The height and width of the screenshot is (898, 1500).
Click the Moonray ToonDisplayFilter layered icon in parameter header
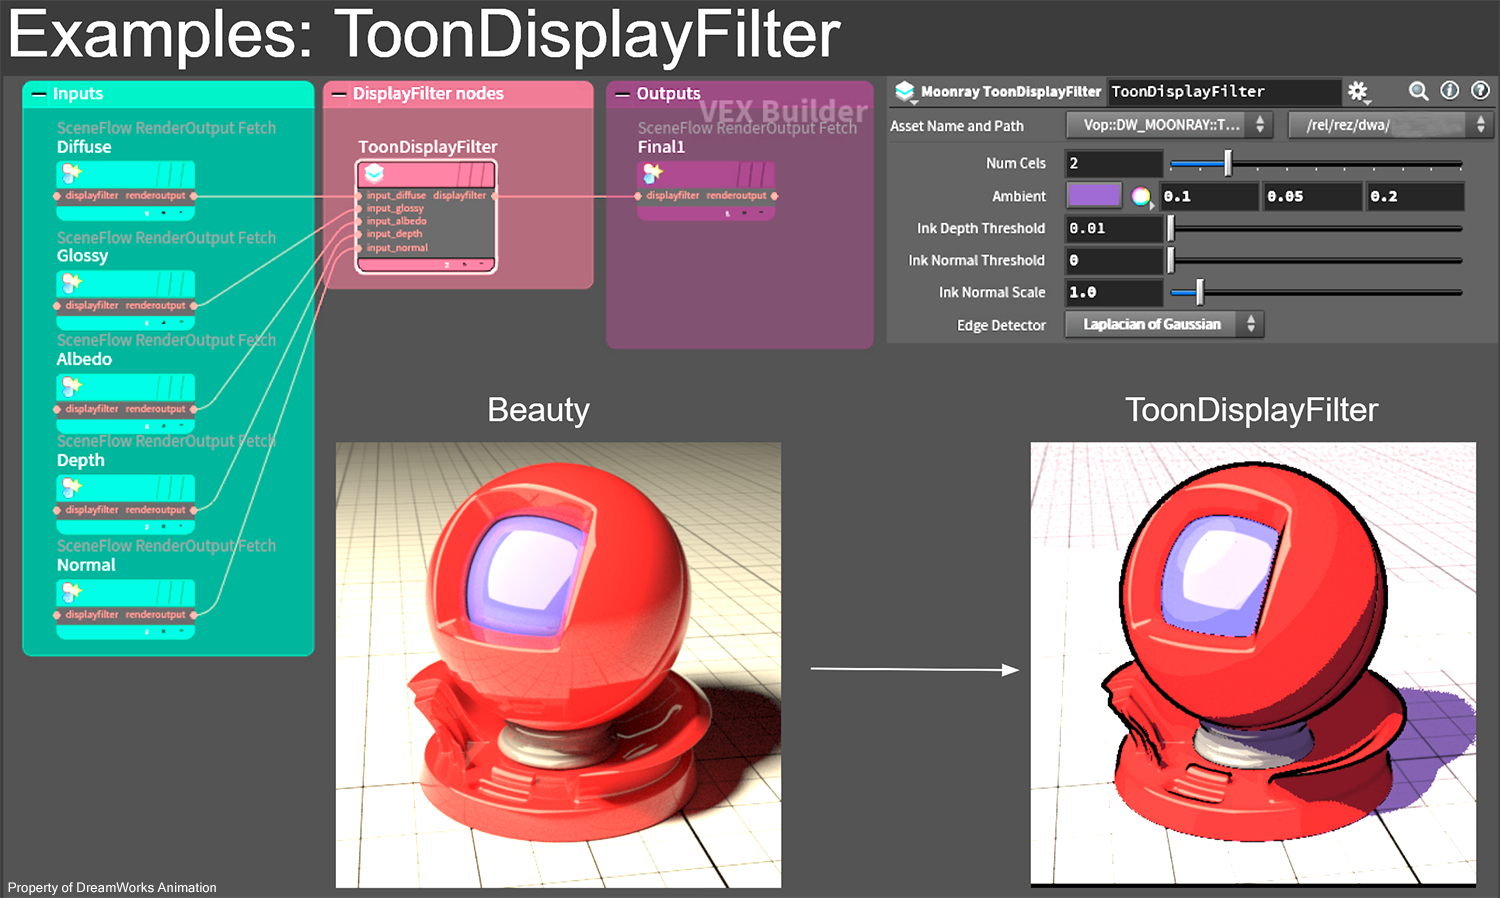[906, 91]
